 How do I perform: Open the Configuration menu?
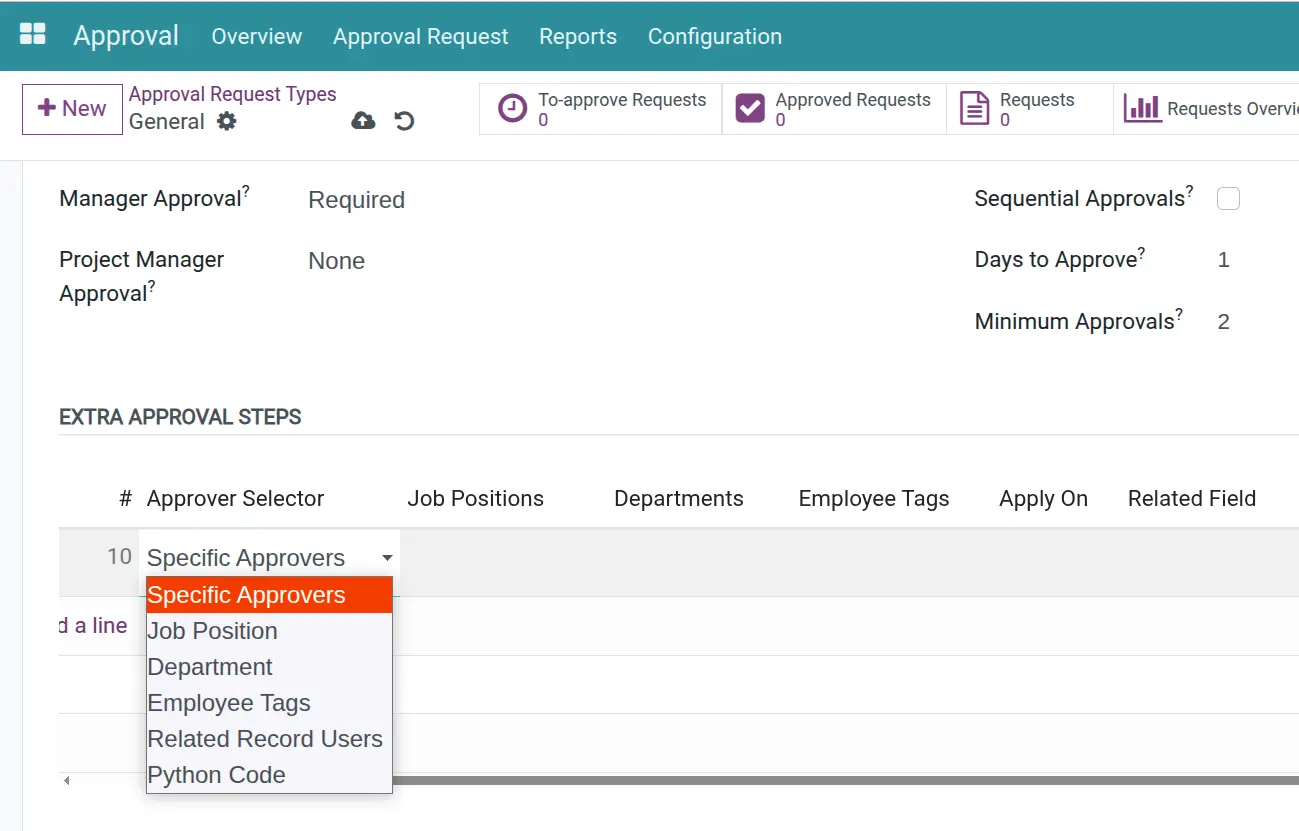(714, 36)
